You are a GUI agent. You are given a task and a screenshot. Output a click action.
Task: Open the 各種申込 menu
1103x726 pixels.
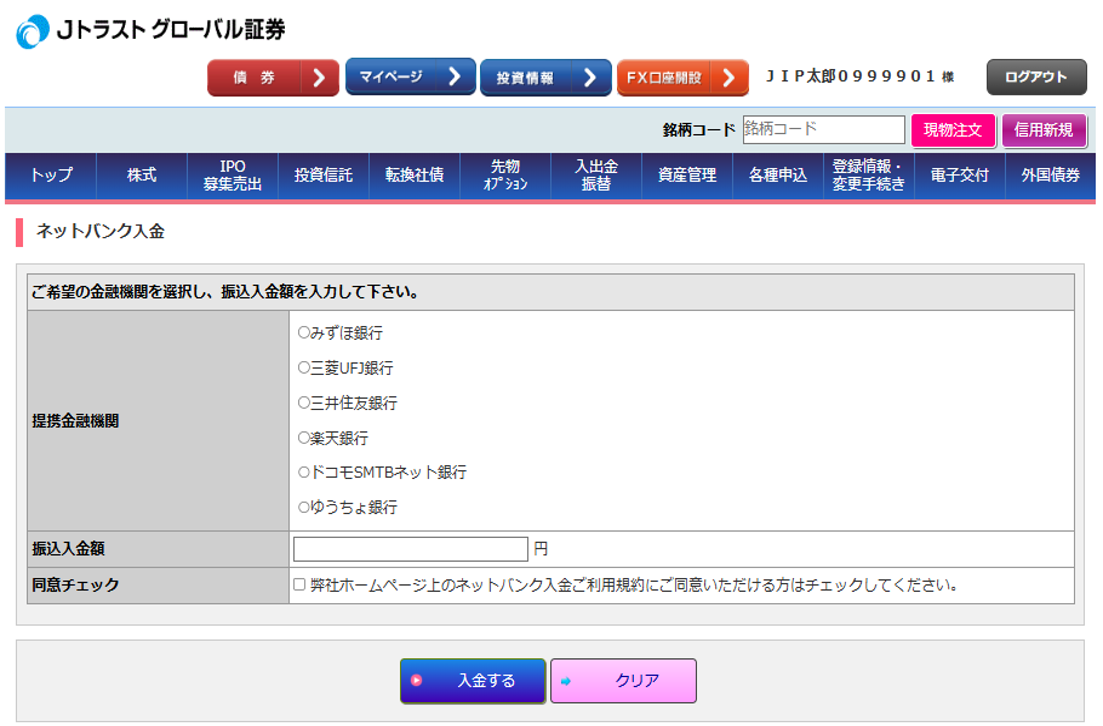pyautogui.click(x=777, y=175)
